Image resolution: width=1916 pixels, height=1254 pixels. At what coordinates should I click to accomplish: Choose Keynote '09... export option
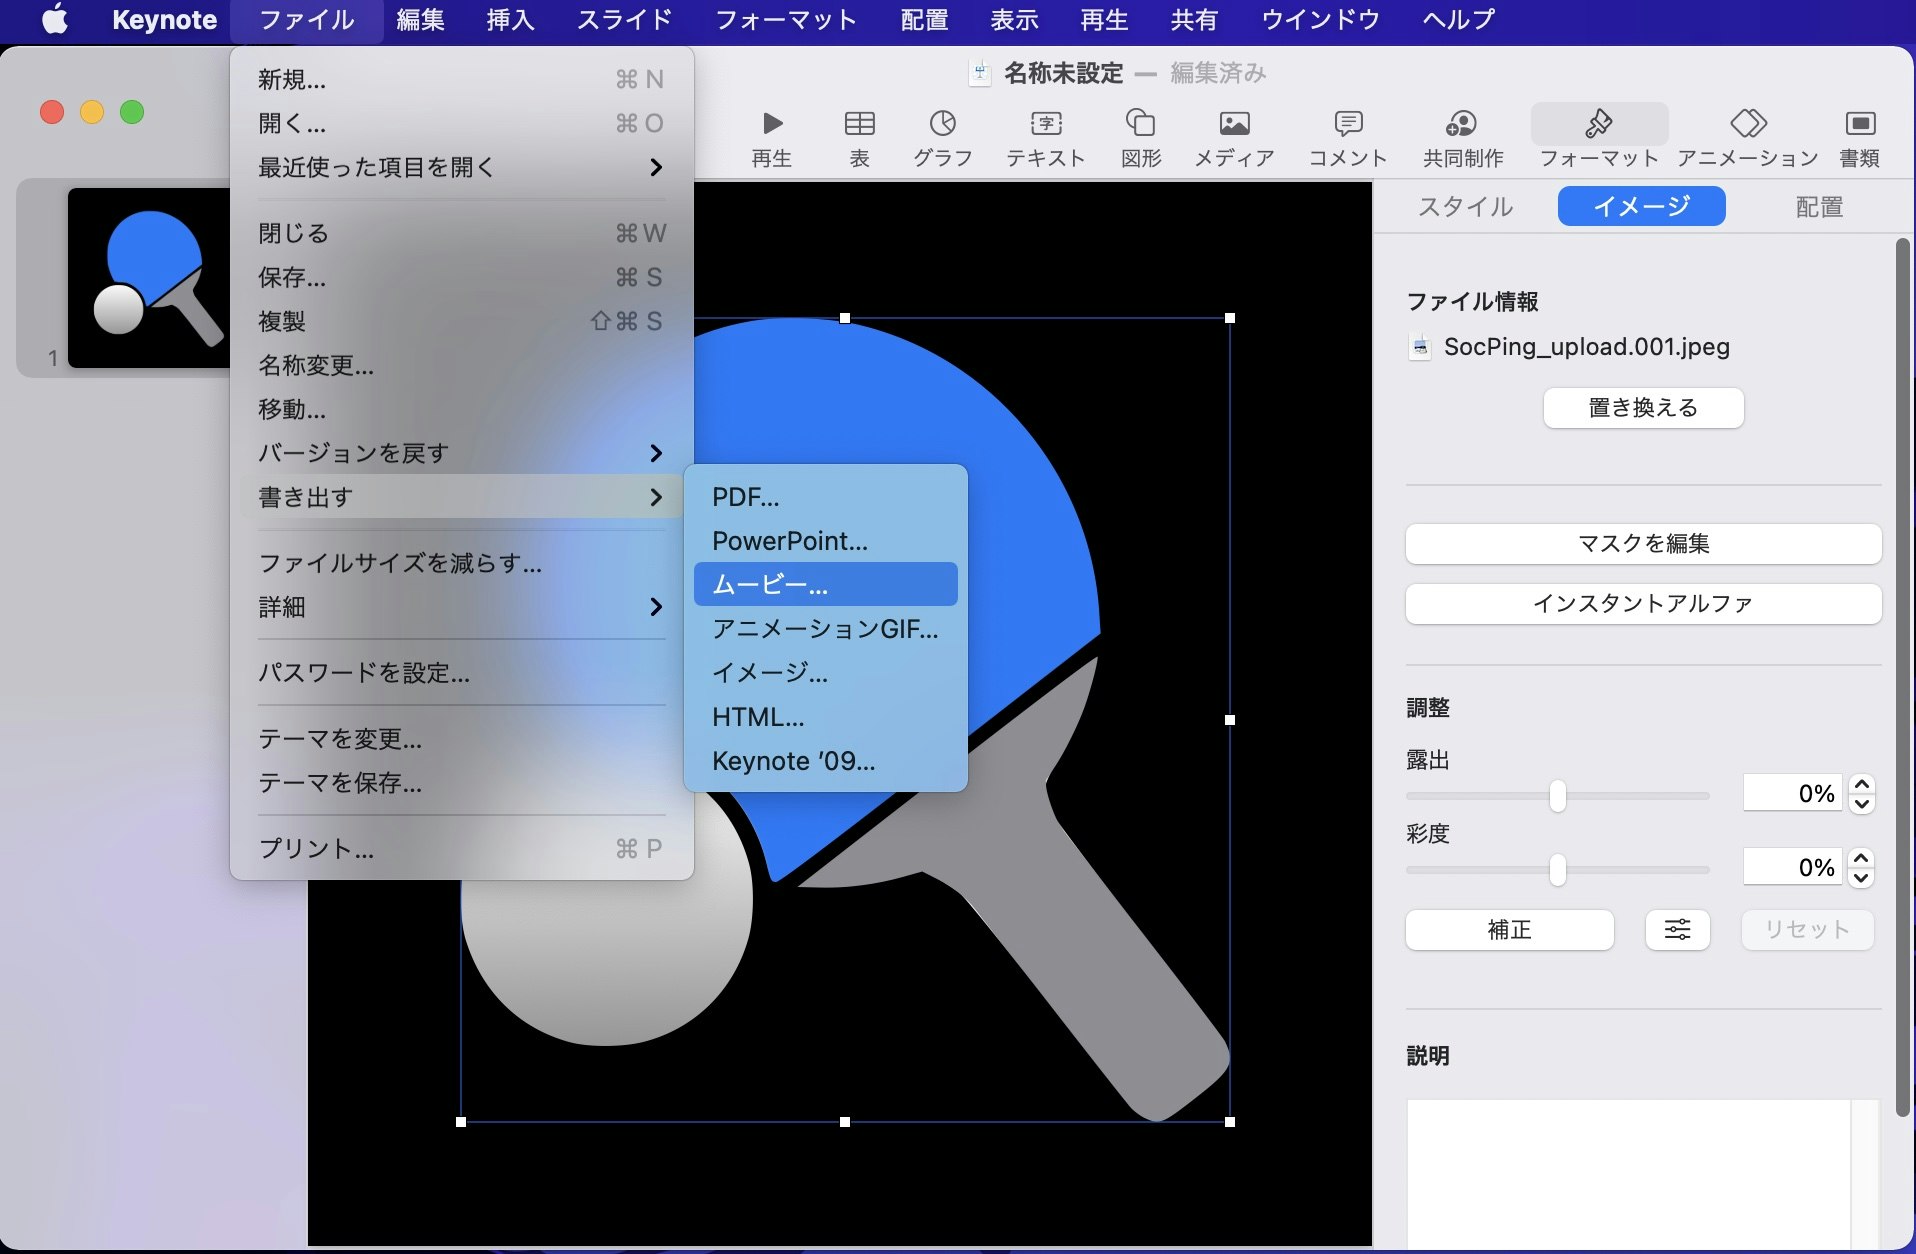[x=825, y=761]
